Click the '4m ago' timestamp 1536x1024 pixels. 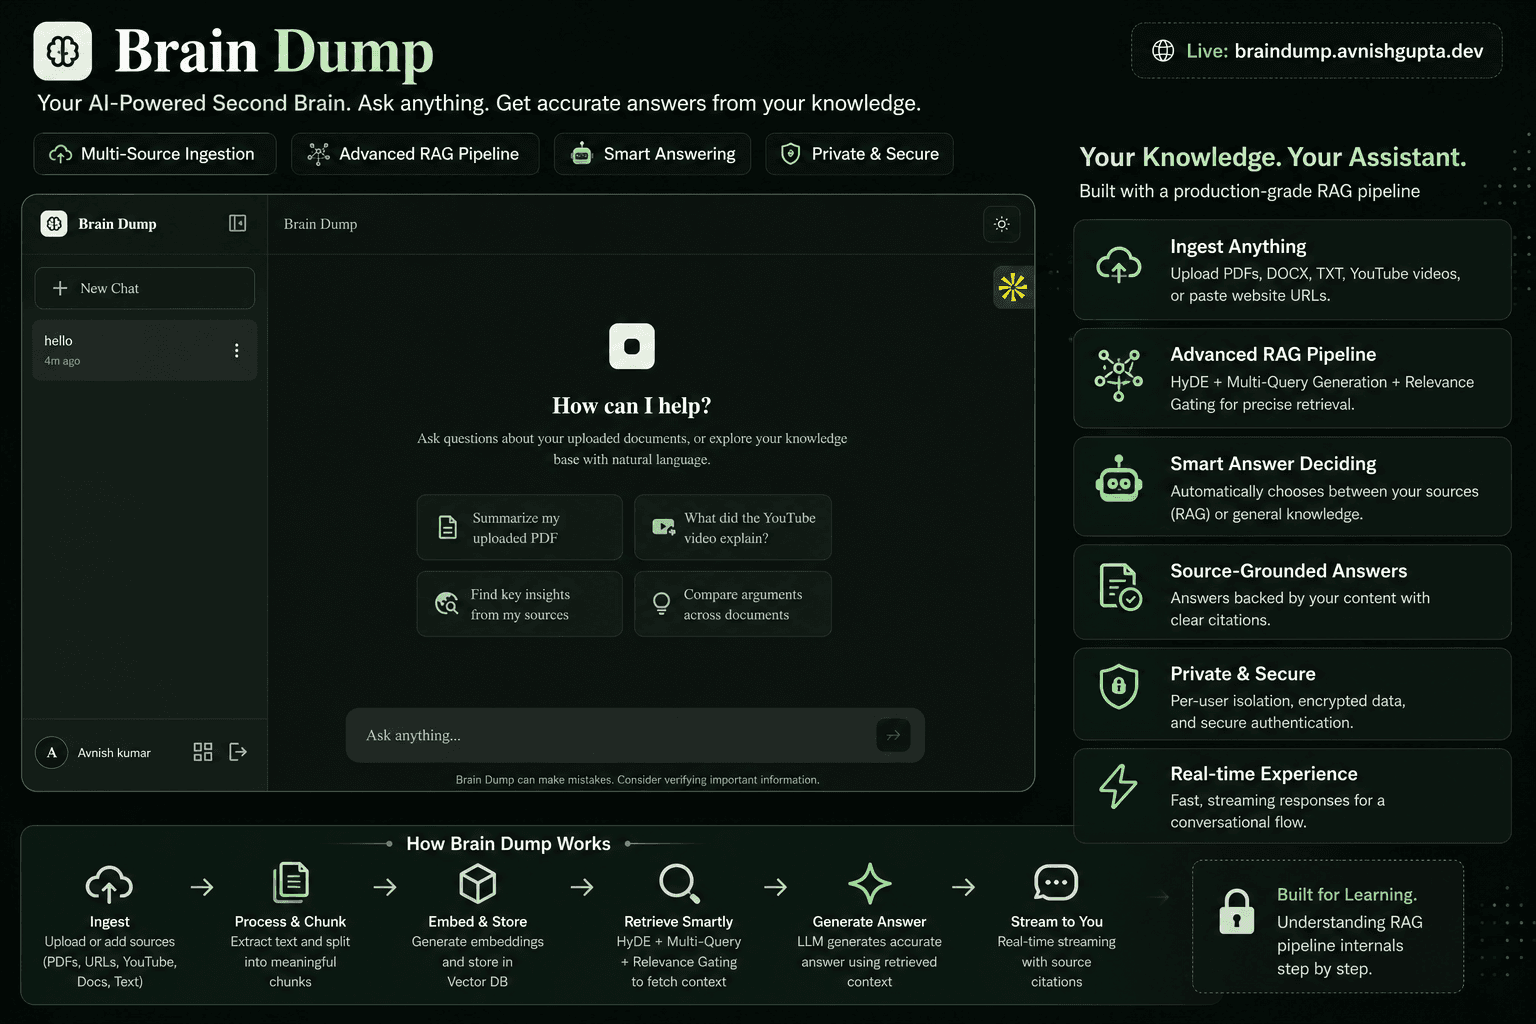[62, 361]
